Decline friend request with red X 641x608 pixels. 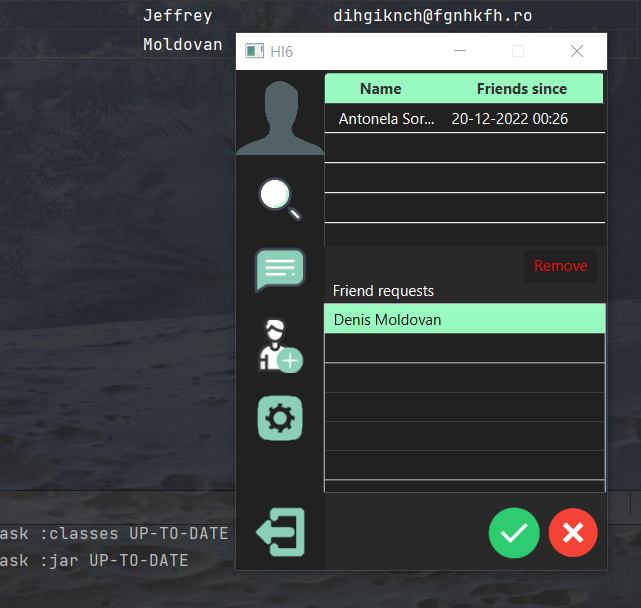pos(573,533)
